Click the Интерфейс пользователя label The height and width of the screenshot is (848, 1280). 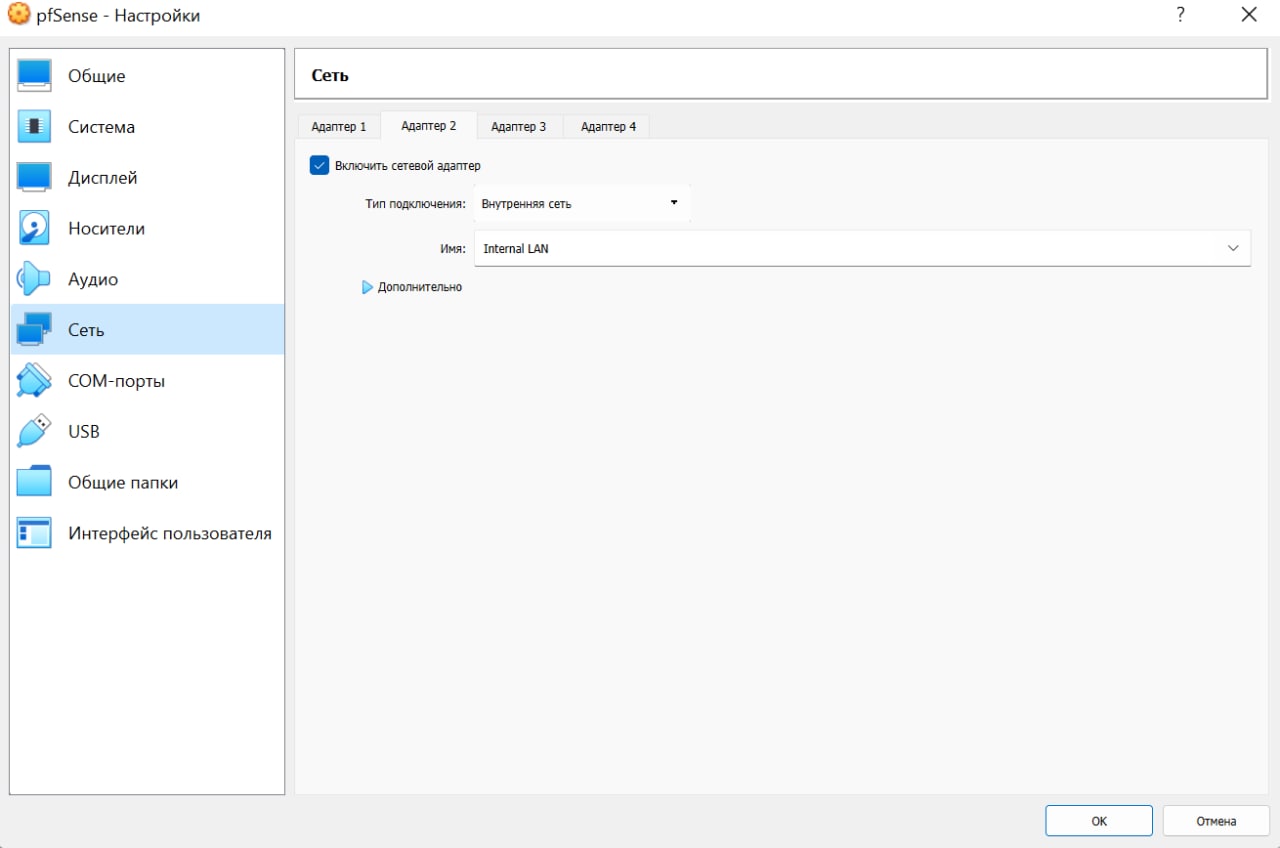pyautogui.click(x=170, y=533)
